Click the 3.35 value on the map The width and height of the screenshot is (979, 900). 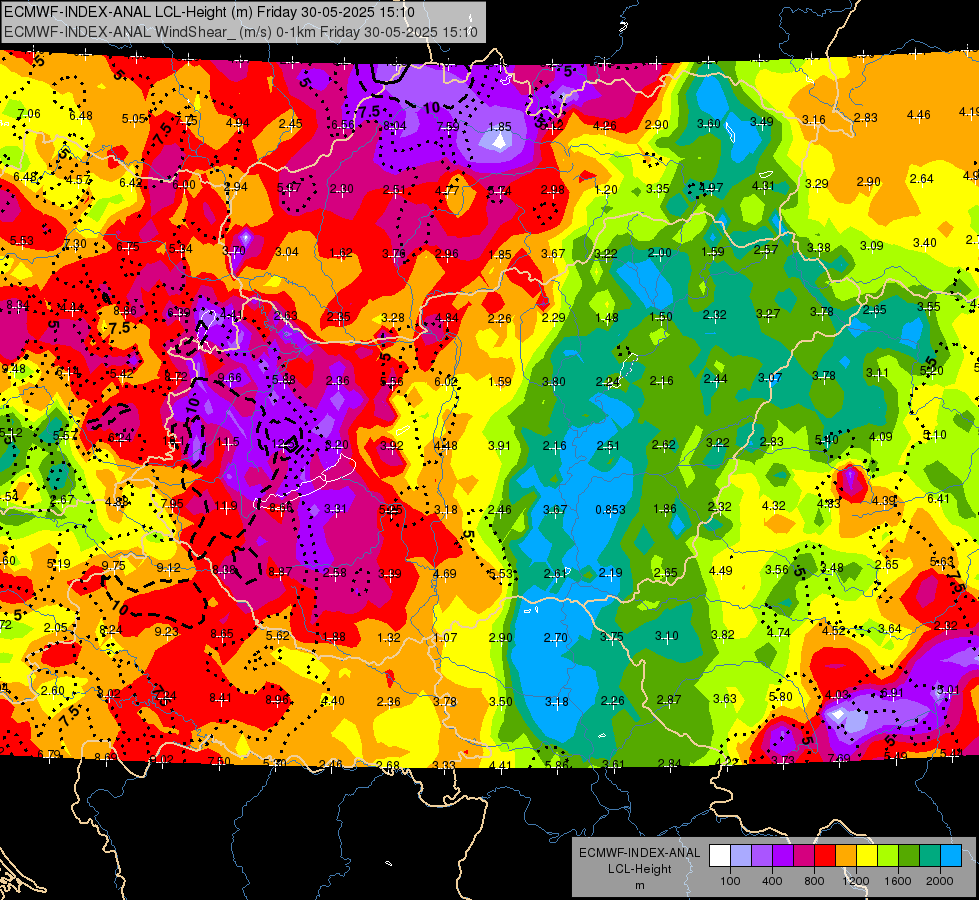coord(657,189)
